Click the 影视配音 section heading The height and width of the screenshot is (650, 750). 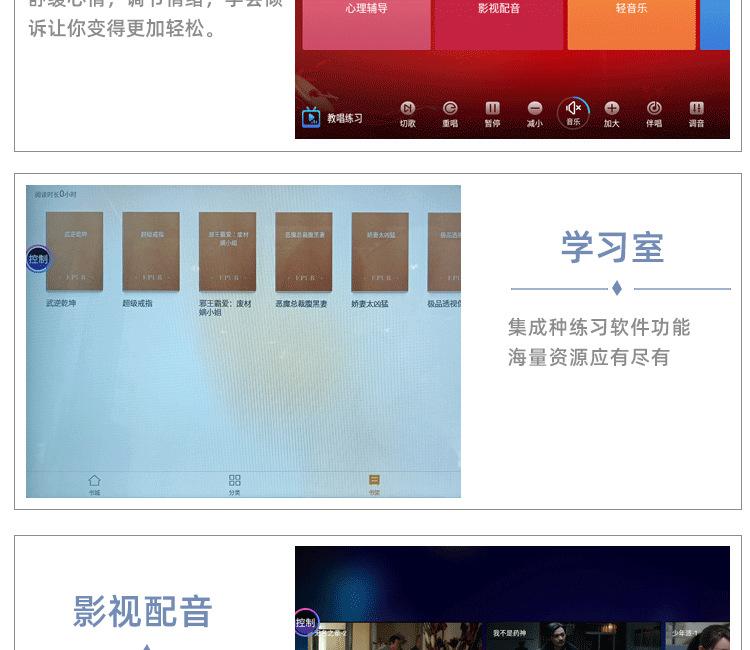pyautogui.click(x=142, y=611)
